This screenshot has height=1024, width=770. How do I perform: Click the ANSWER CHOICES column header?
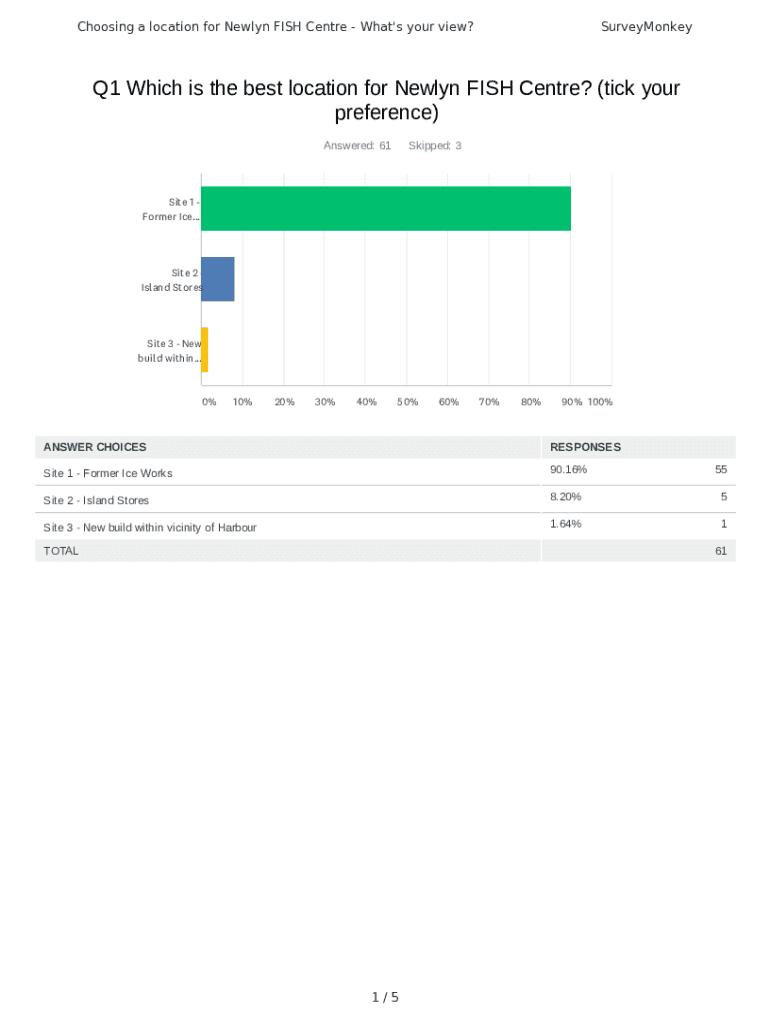(95, 447)
